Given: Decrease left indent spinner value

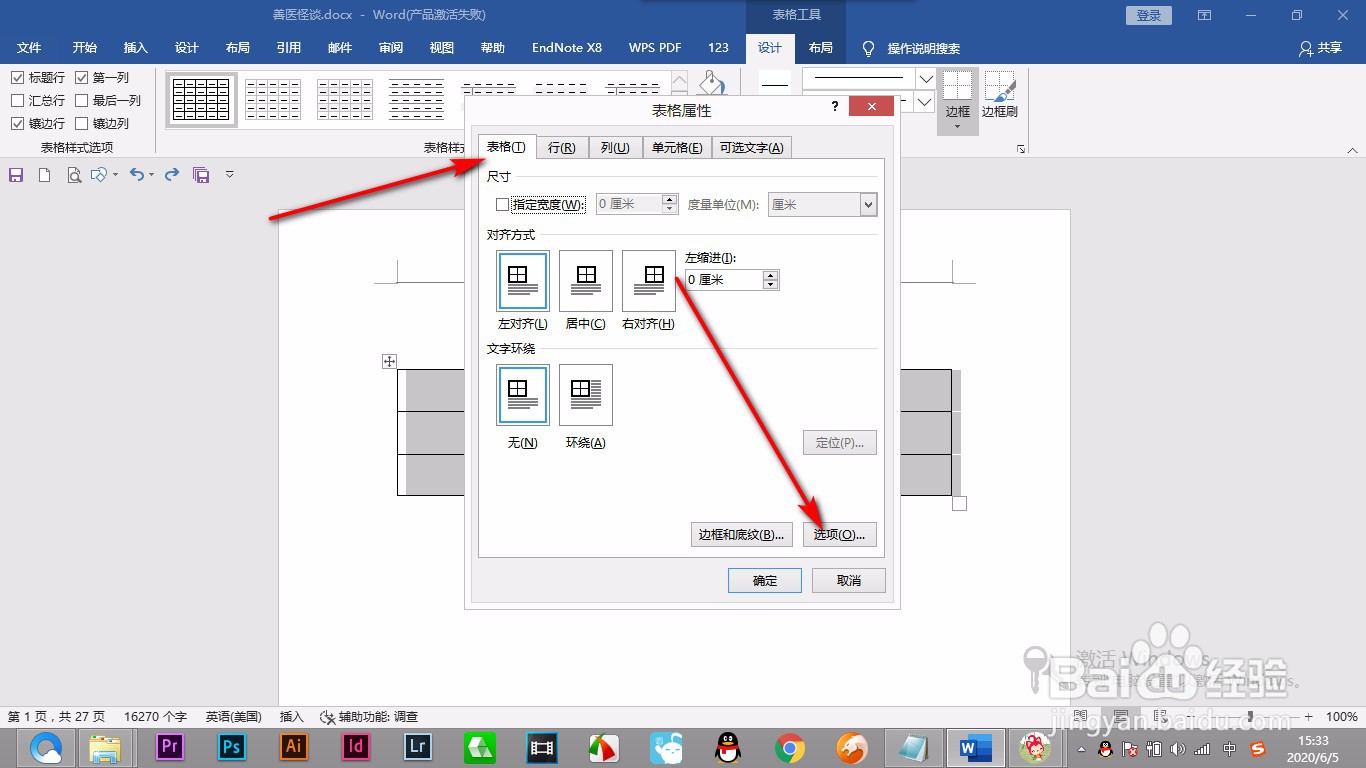Looking at the screenshot, I should click(770, 285).
